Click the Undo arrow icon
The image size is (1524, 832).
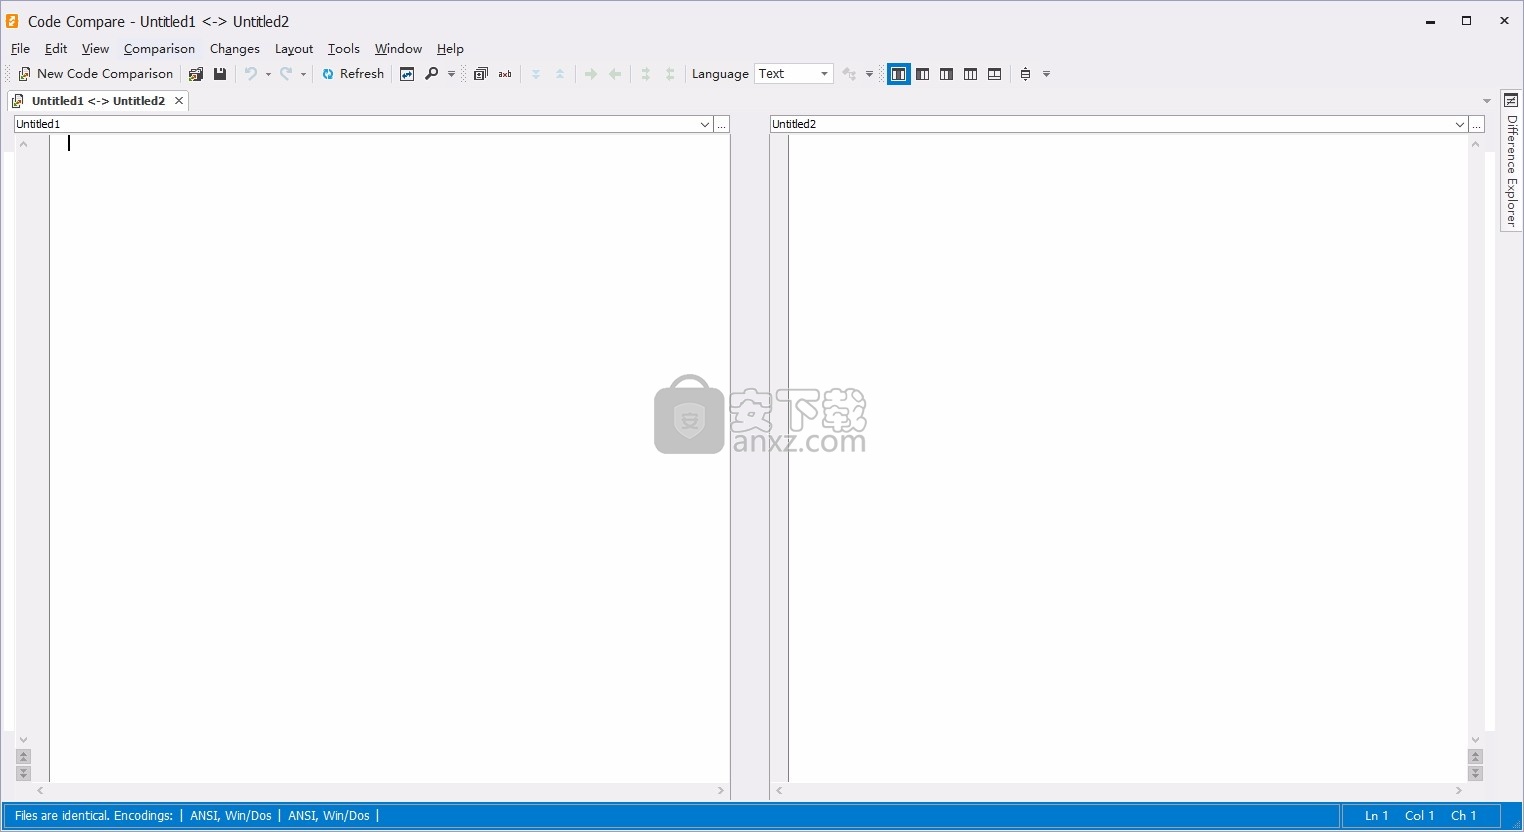[251, 74]
